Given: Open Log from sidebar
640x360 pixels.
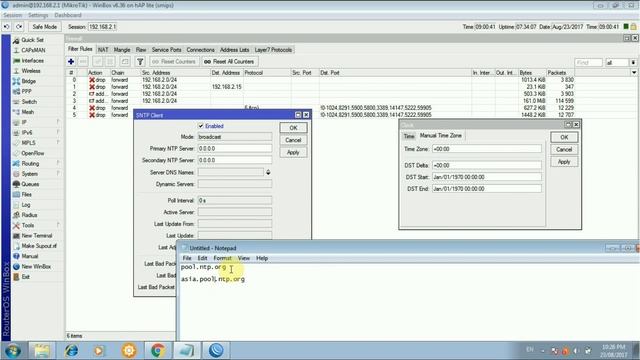Looking at the screenshot, I should (26, 205).
